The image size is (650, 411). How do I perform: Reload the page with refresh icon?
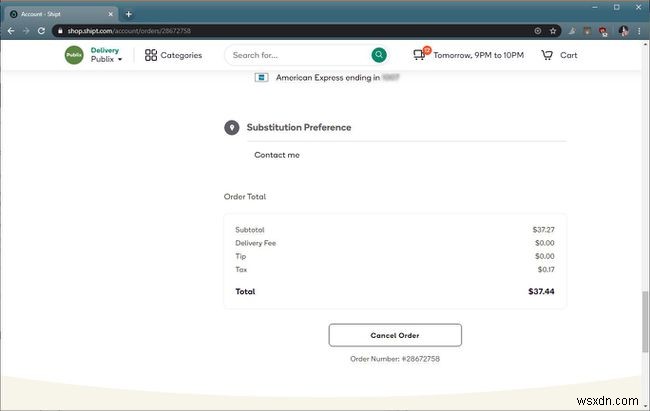tap(41, 31)
